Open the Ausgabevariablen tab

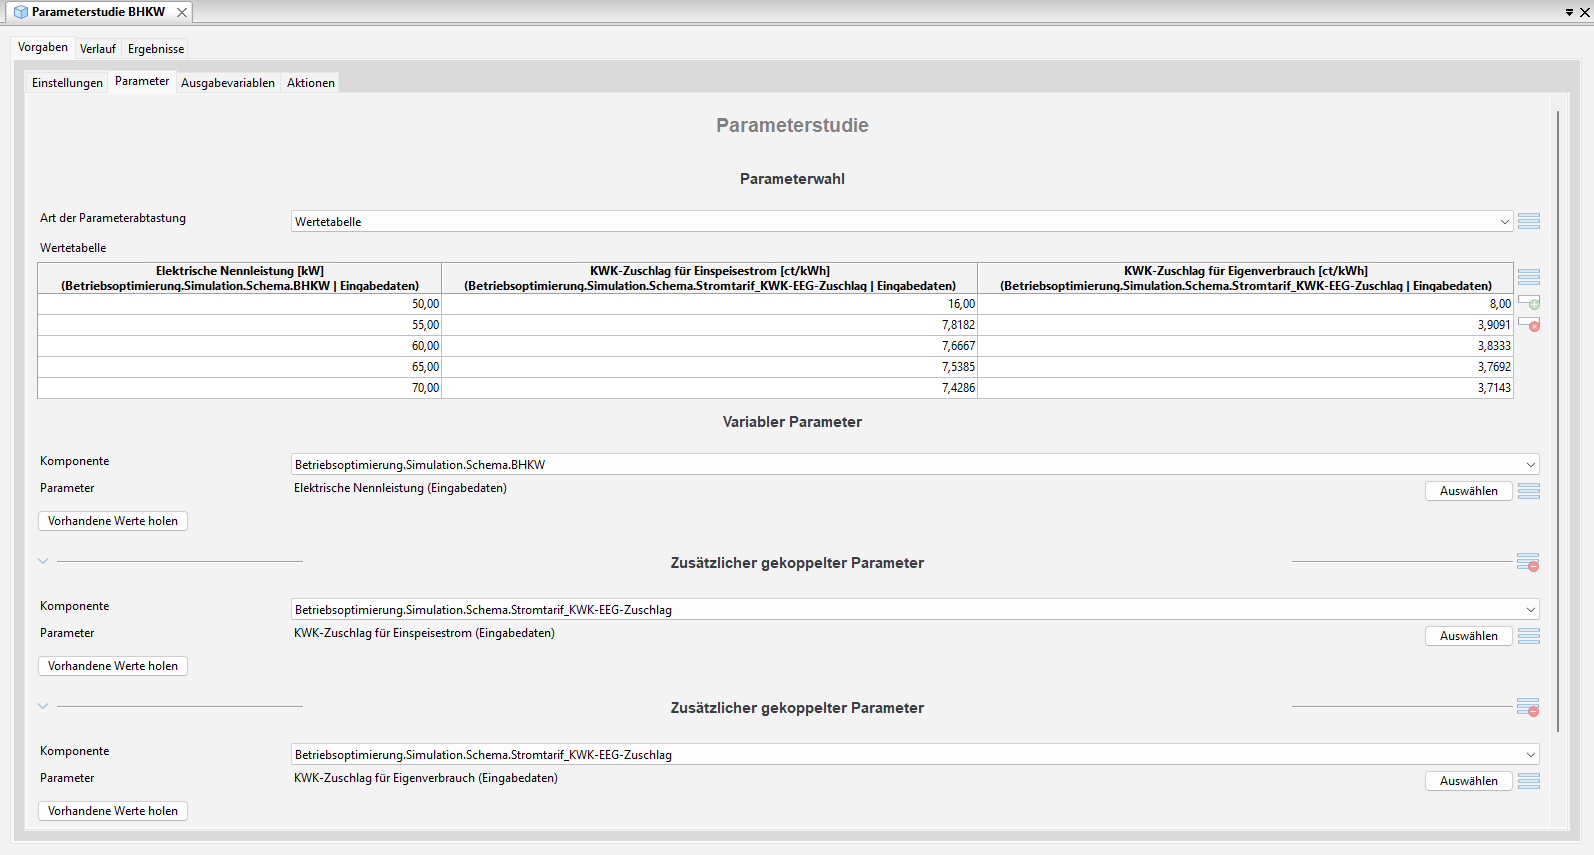pyautogui.click(x=228, y=83)
